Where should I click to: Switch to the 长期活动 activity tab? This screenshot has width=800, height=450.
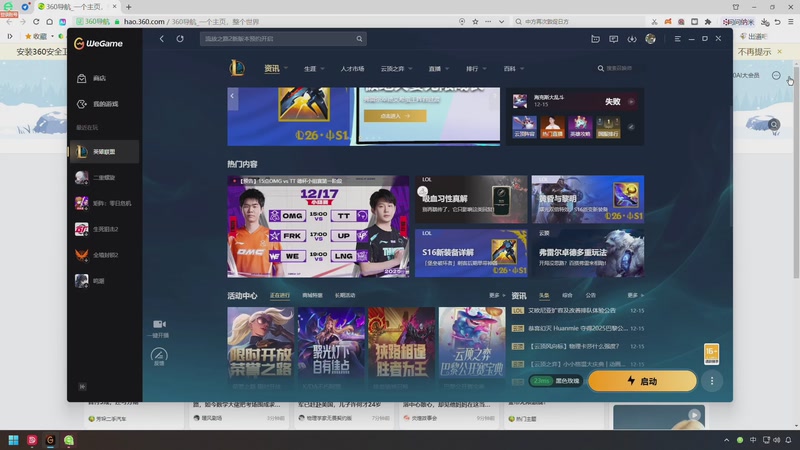[345, 295]
